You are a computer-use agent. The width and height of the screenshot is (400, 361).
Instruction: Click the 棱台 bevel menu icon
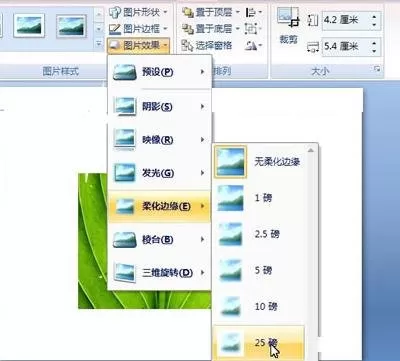125,240
